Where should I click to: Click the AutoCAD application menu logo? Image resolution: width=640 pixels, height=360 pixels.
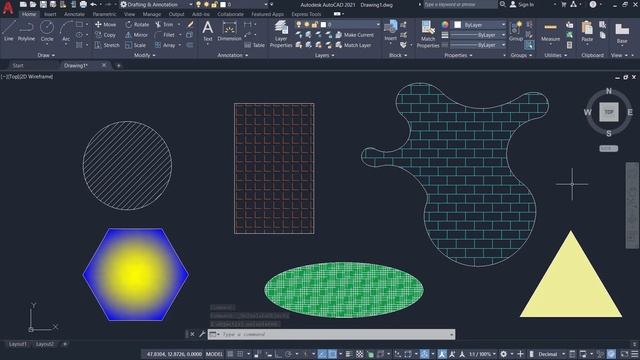coord(8,7)
